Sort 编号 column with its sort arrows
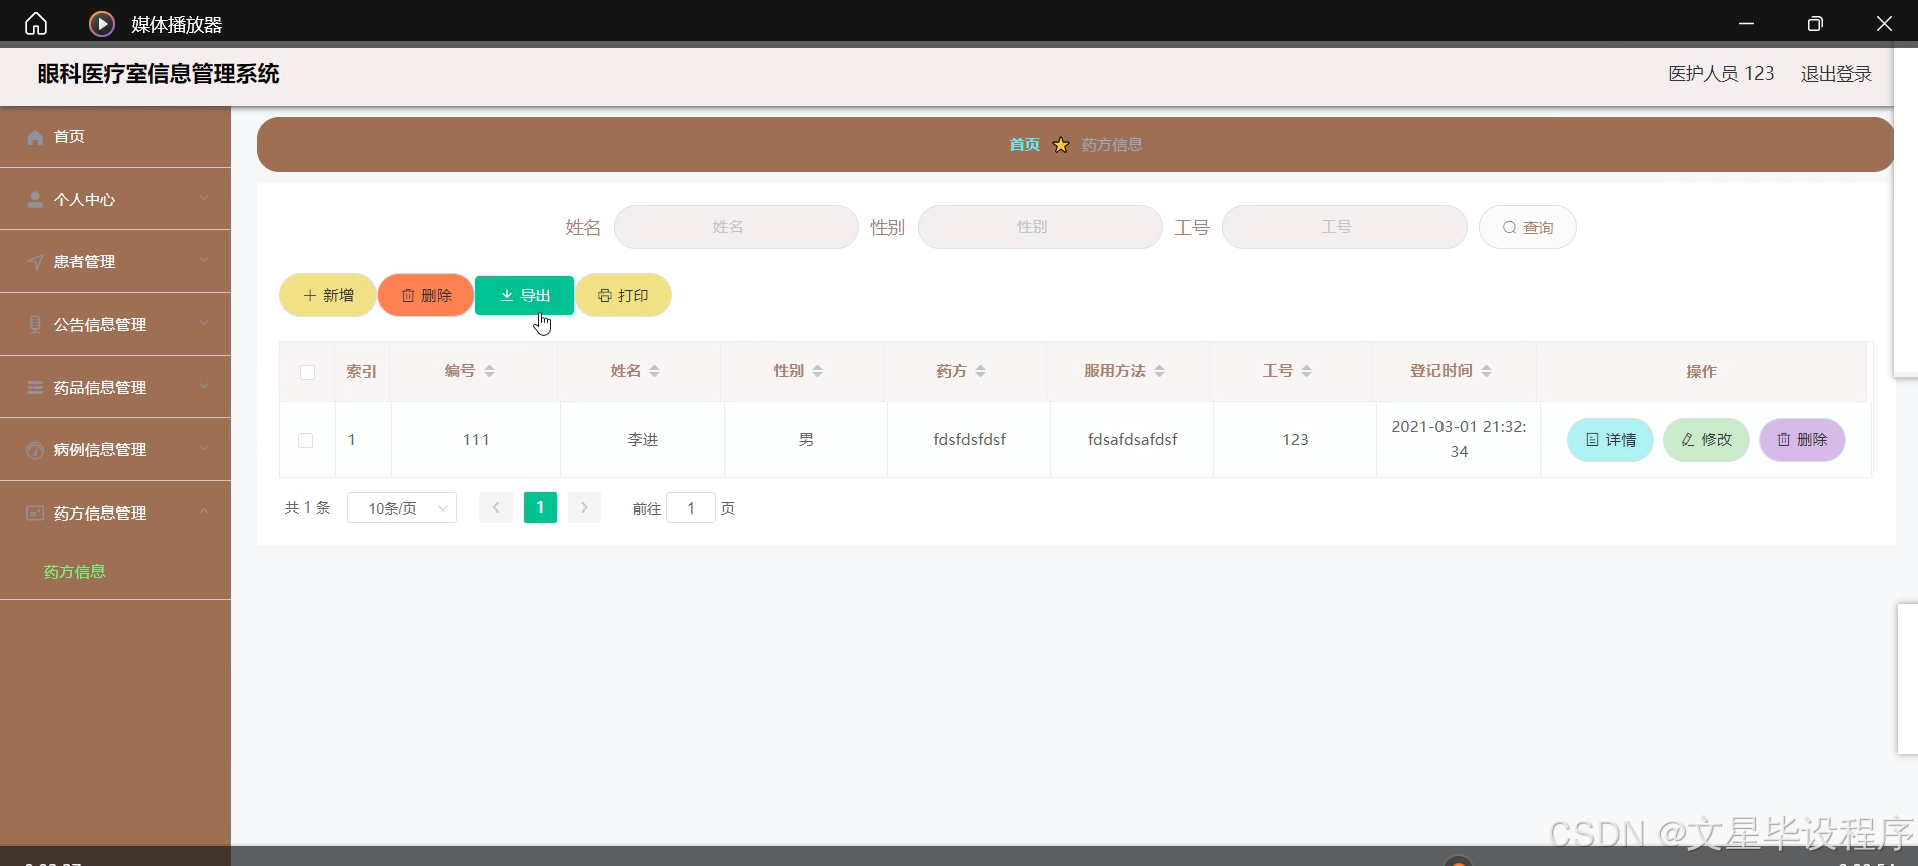Image resolution: width=1918 pixels, height=866 pixels. [489, 371]
